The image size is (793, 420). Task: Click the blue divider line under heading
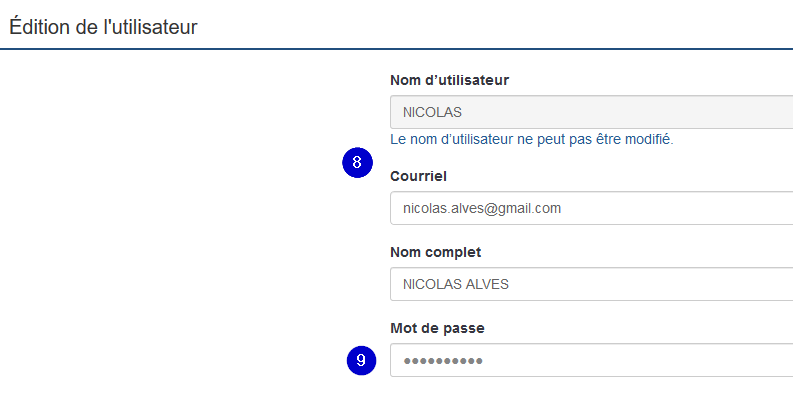[396, 49]
